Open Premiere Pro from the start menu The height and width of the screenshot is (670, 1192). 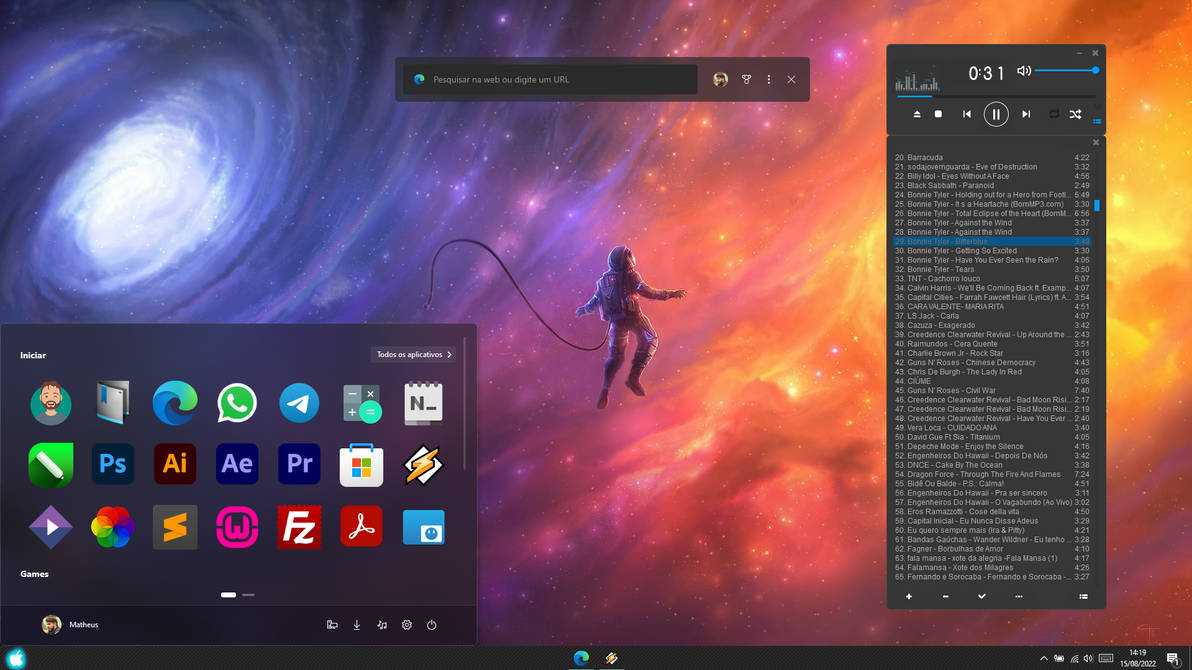coord(298,463)
